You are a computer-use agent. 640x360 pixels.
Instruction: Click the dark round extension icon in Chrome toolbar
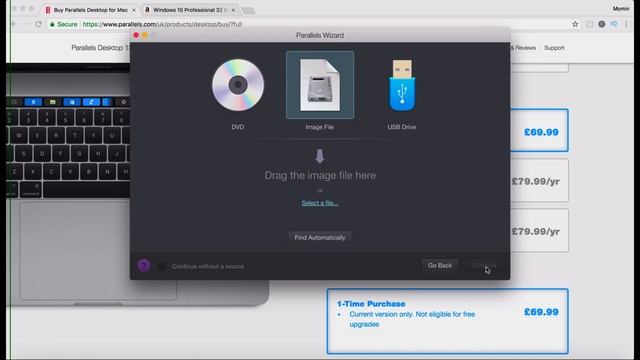602,24
